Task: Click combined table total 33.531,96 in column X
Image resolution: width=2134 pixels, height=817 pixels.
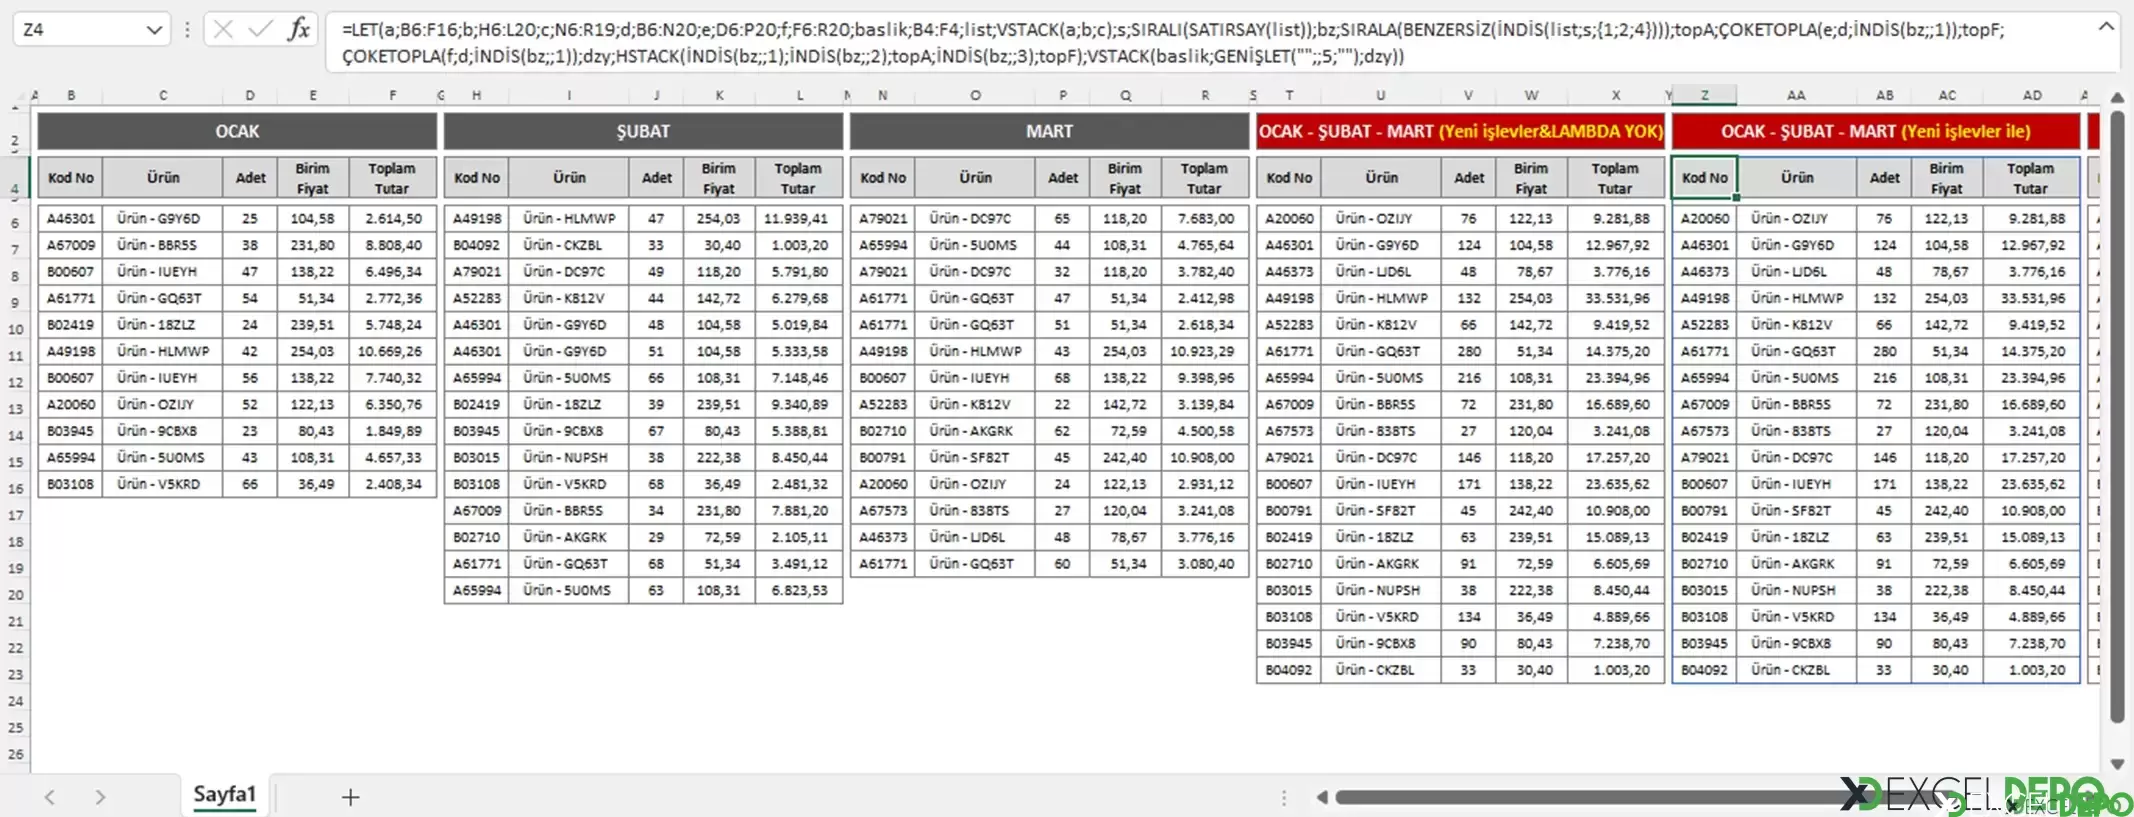Action: point(1616,298)
